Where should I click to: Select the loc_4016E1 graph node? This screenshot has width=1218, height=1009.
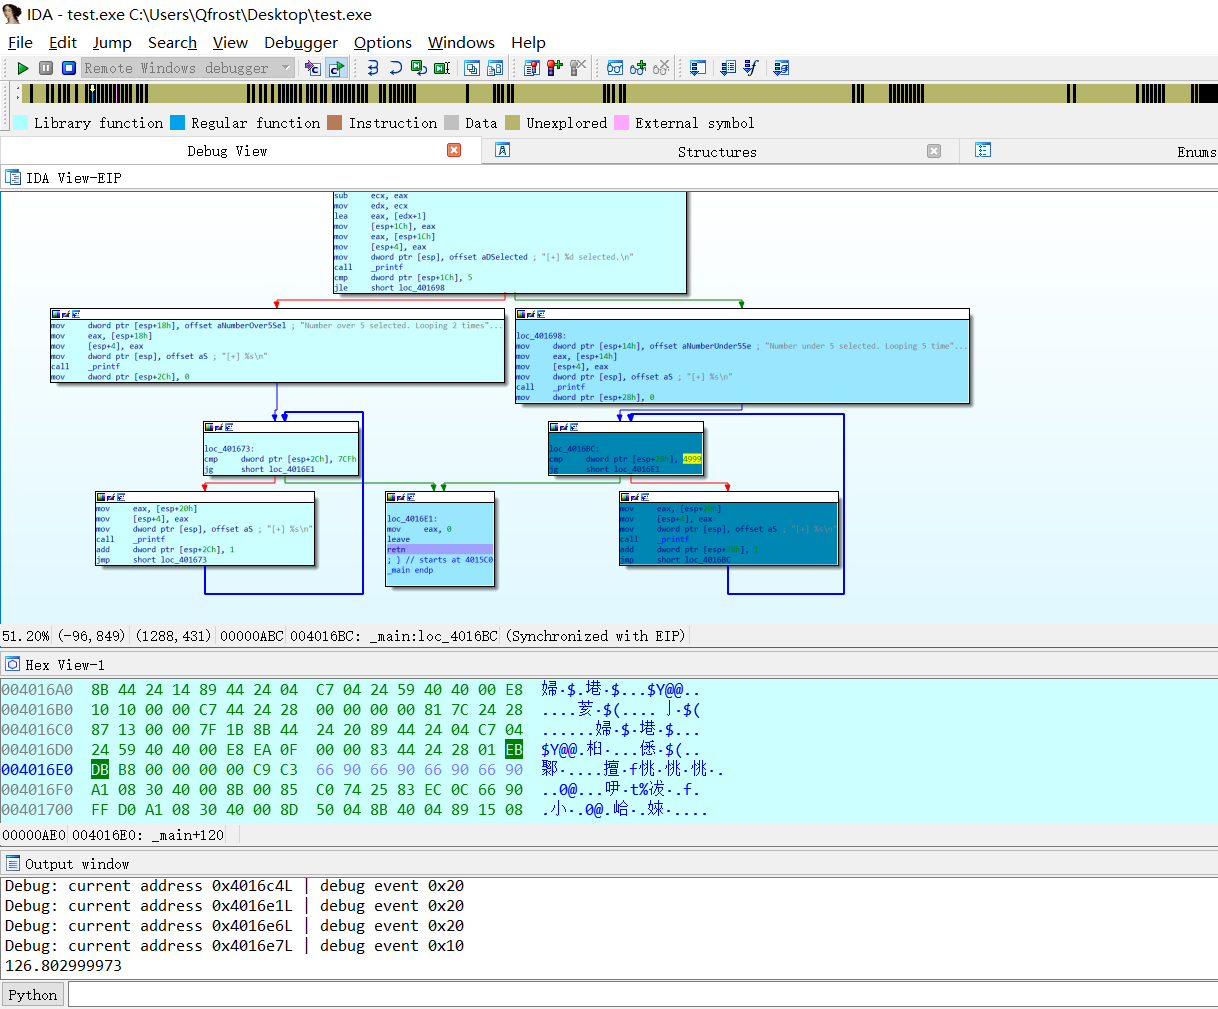pos(440,538)
